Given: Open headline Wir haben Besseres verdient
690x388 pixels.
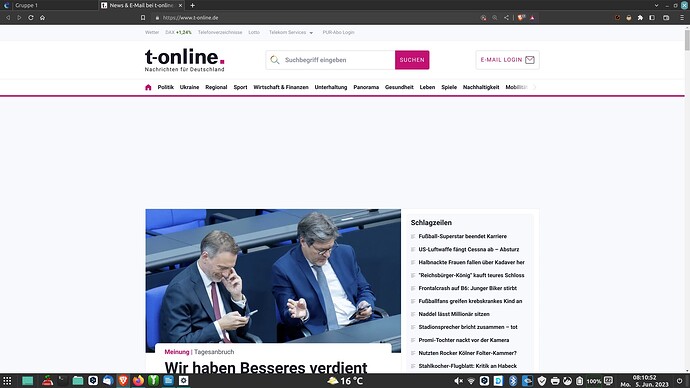Looking at the screenshot, I should point(266,367).
